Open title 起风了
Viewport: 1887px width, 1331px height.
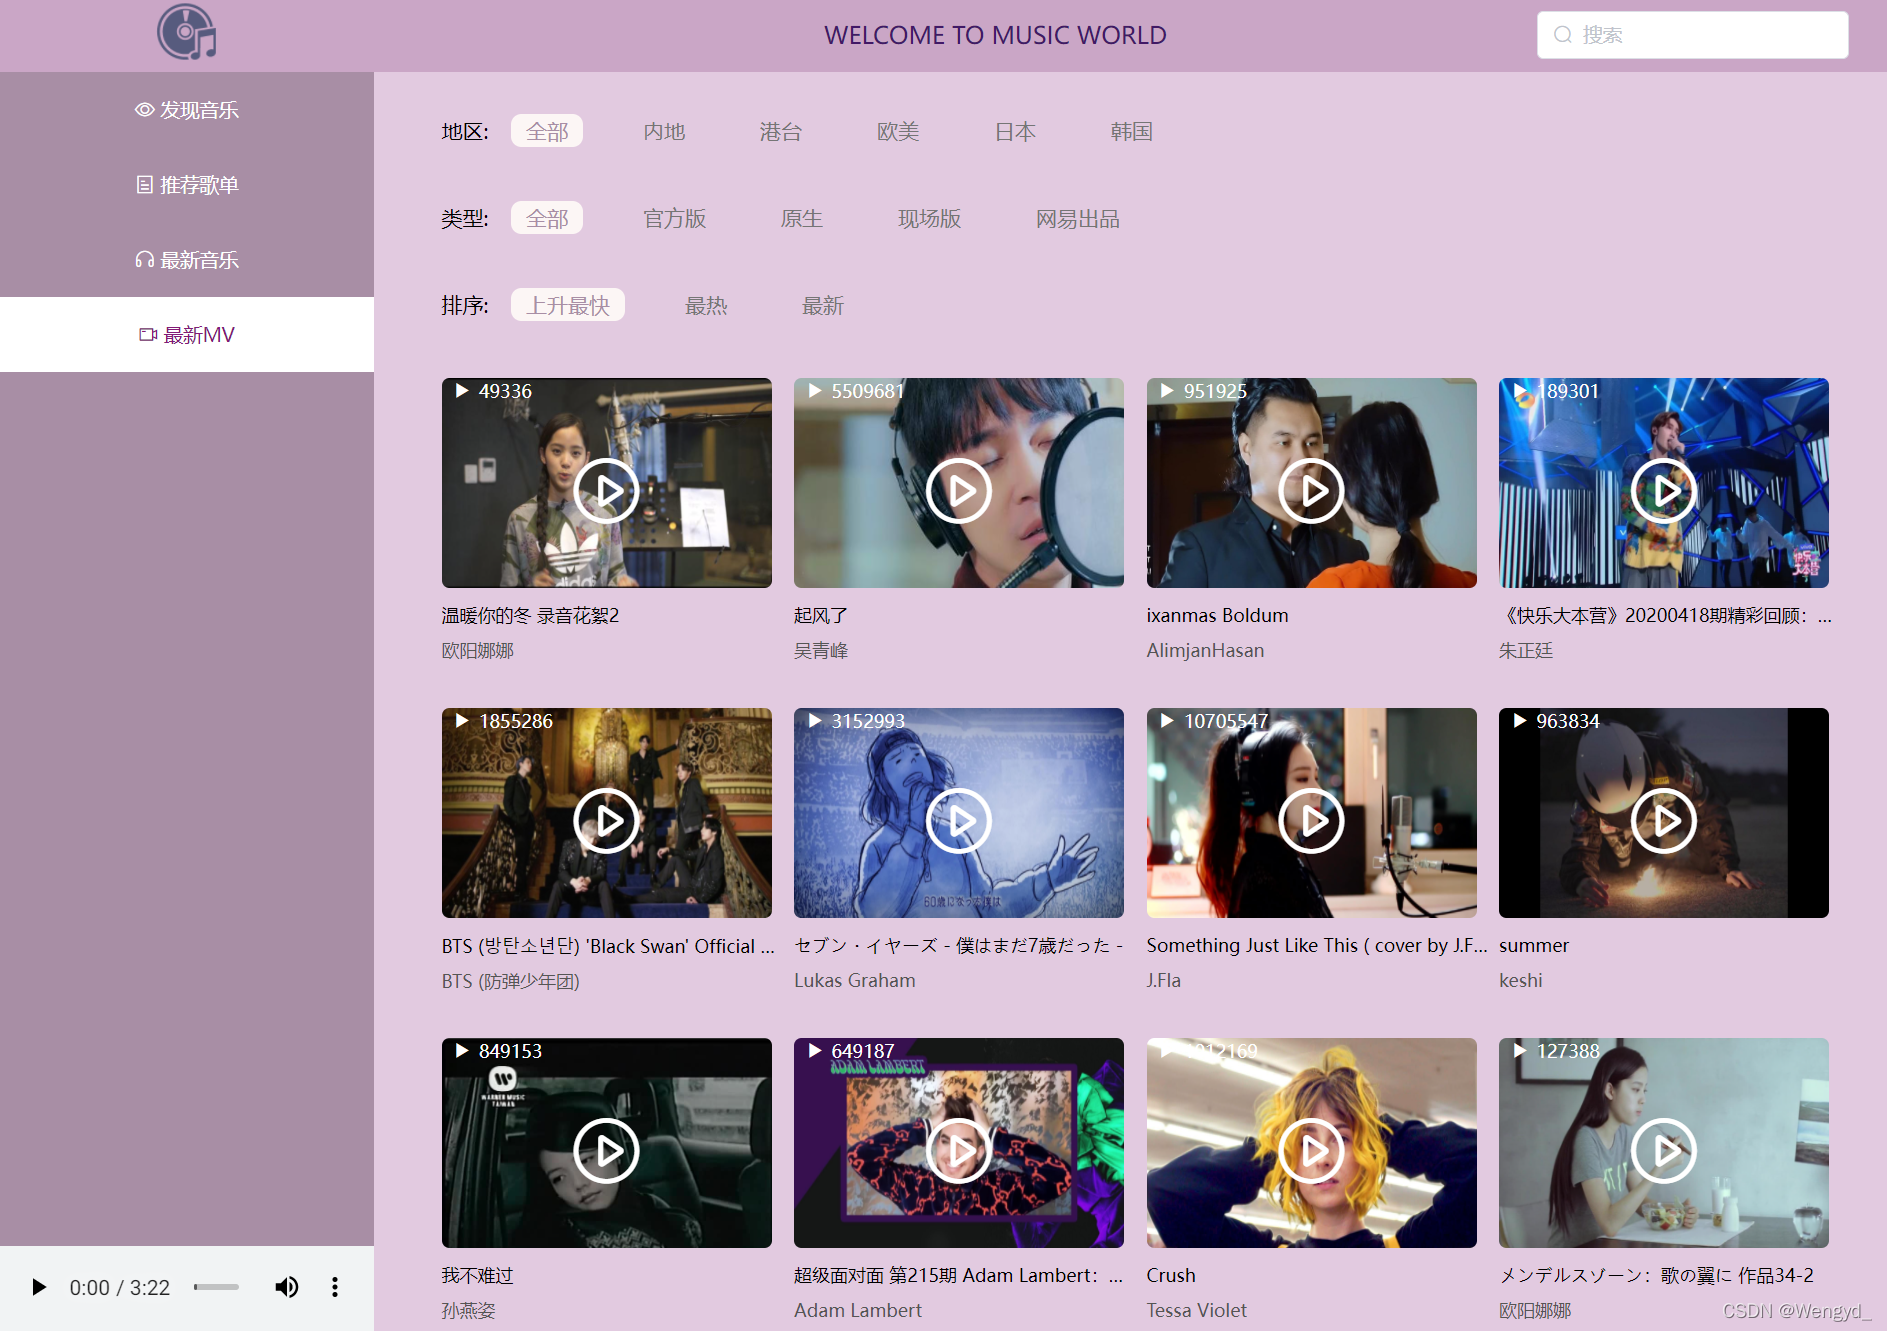(821, 616)
